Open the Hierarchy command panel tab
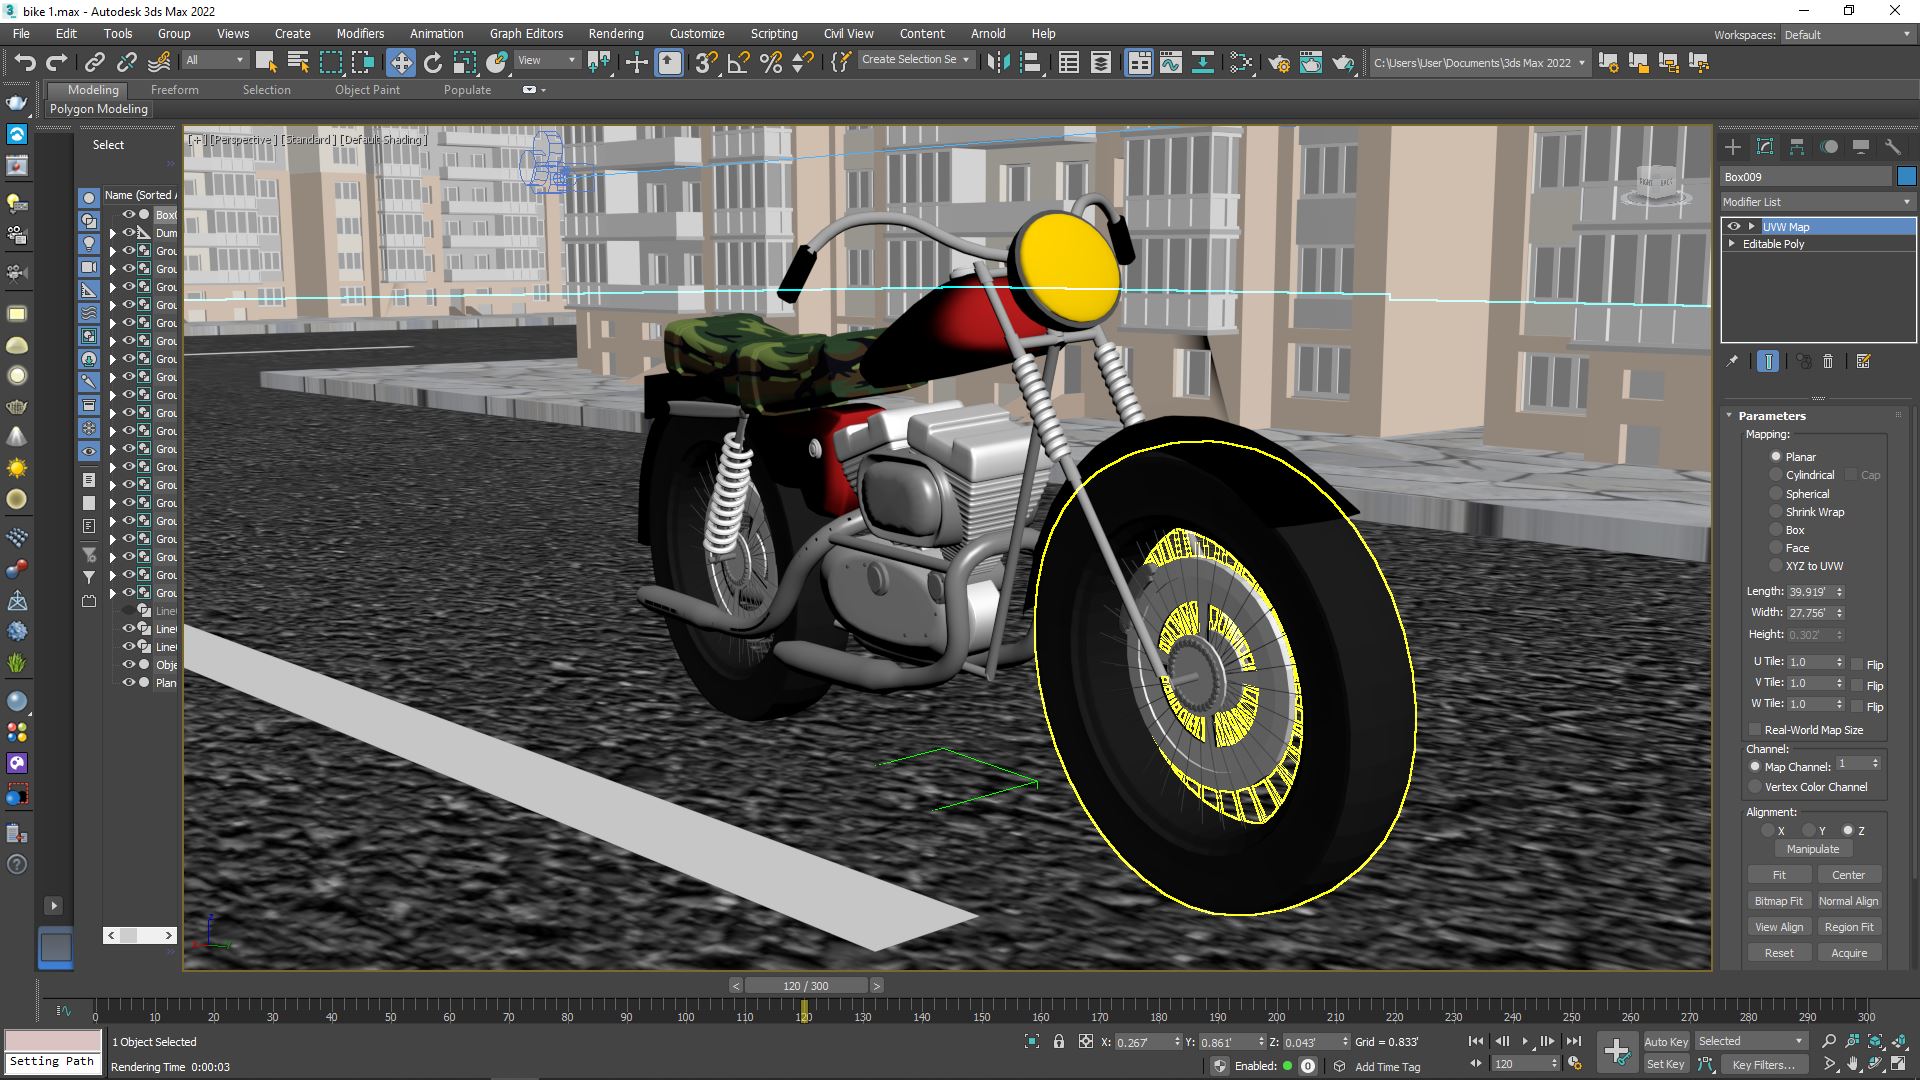This screenshot has height=1080, width=1920. pyautogui.click(x=1797, y=147)
